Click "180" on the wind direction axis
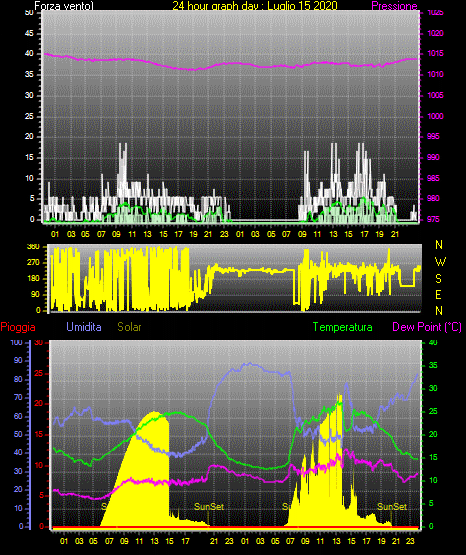This screenshot has height=555, width=466. 33,279
